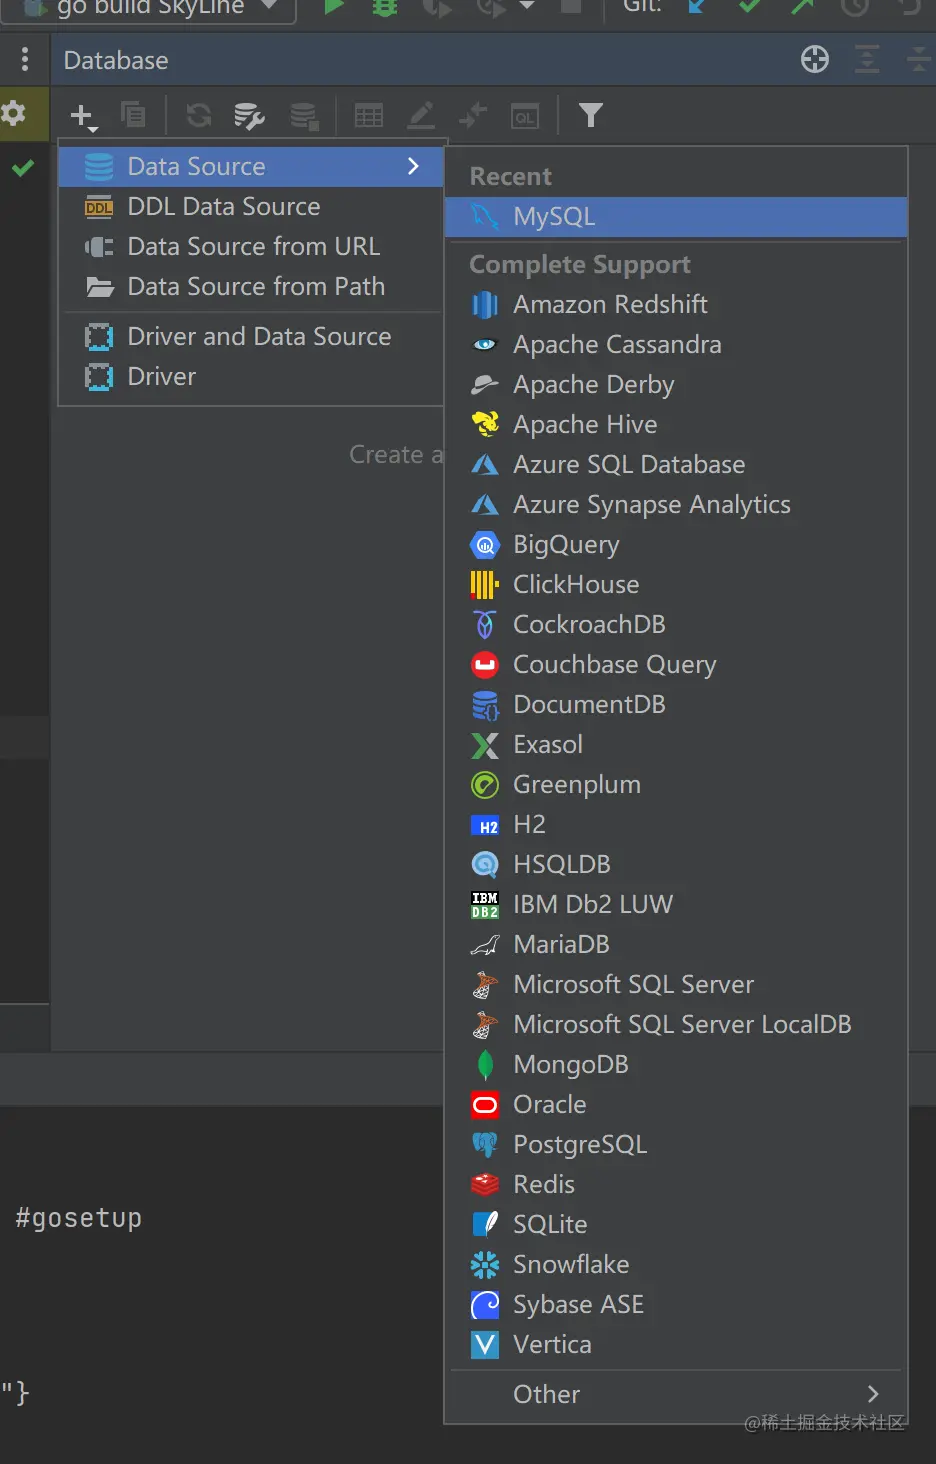Click the filter funnel icon

click(590, 116)
